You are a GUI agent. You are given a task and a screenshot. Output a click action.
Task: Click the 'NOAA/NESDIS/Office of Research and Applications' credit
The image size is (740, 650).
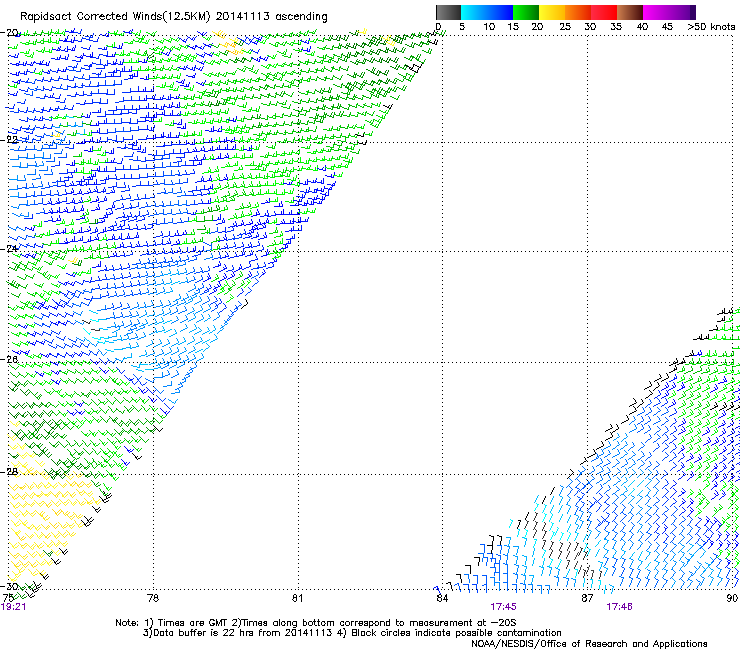click(x=589, y=644)
